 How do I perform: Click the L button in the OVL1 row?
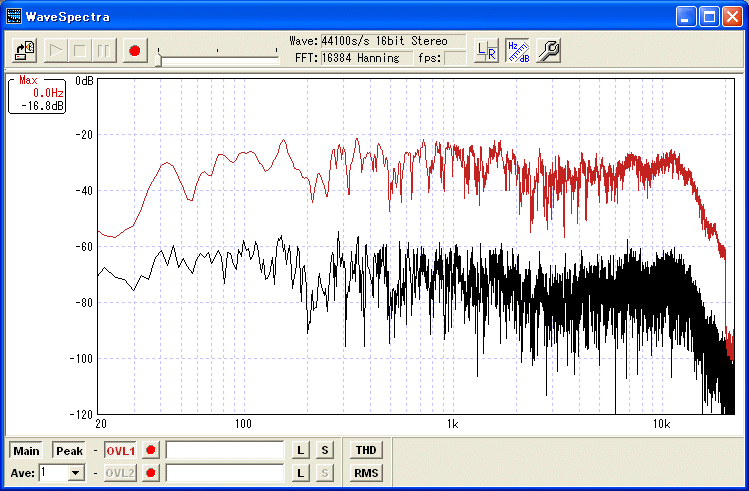[300, 451]
